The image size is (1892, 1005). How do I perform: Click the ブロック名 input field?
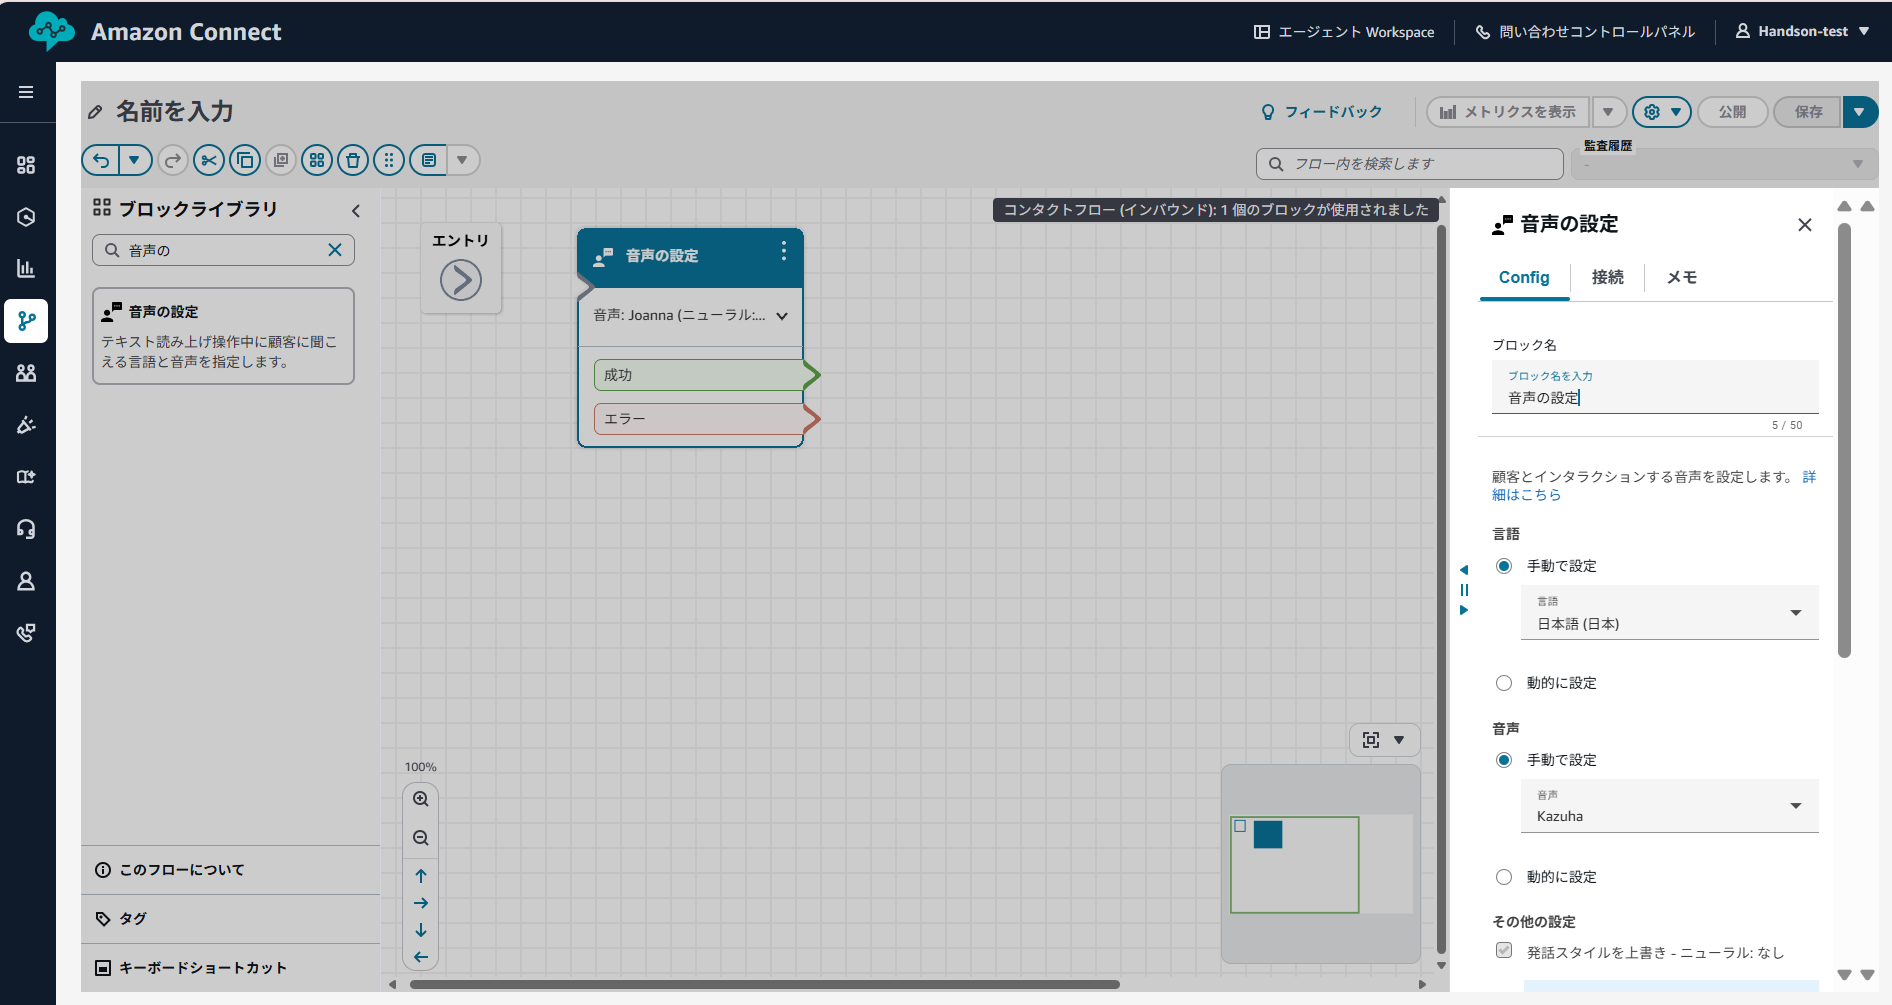coord(1655,388)
